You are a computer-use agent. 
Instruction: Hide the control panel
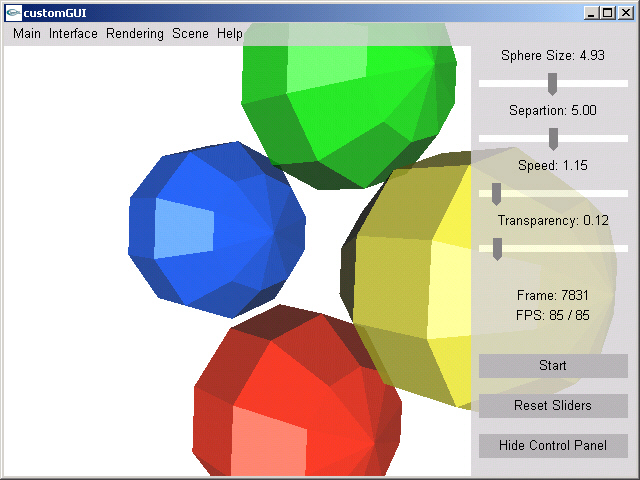pos(553,445)
